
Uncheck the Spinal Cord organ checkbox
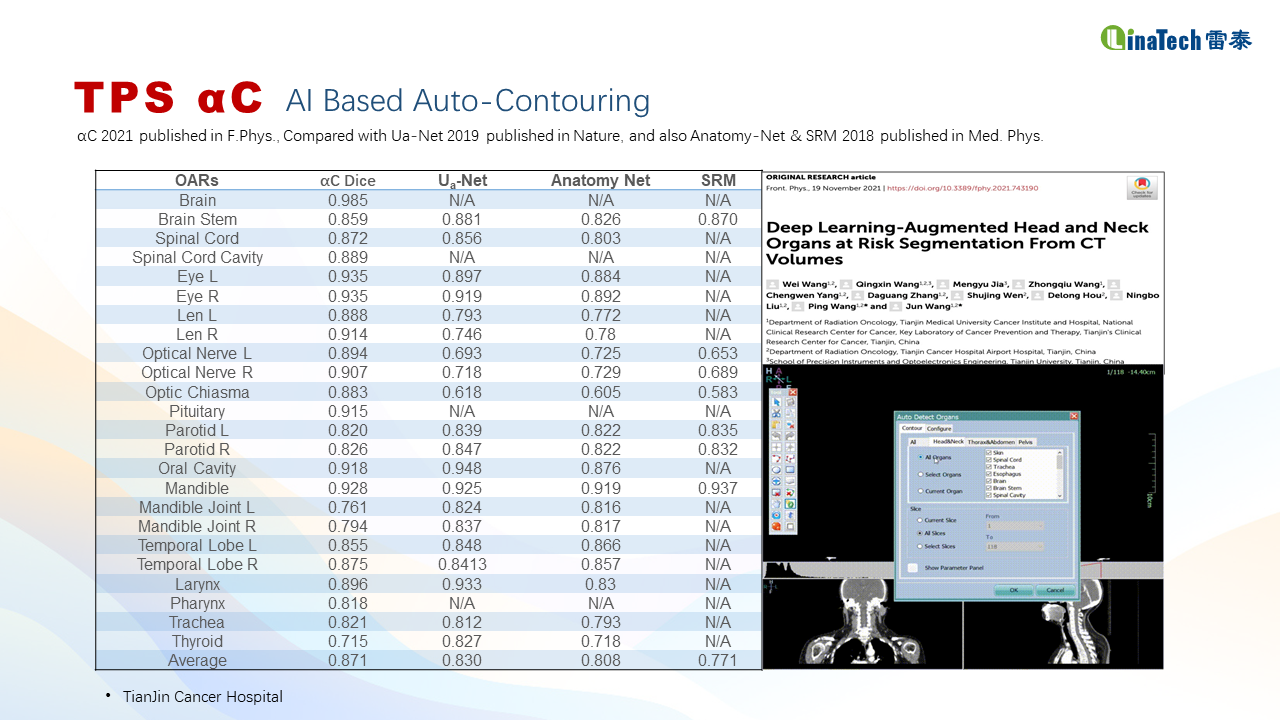(x=988, y=460)
